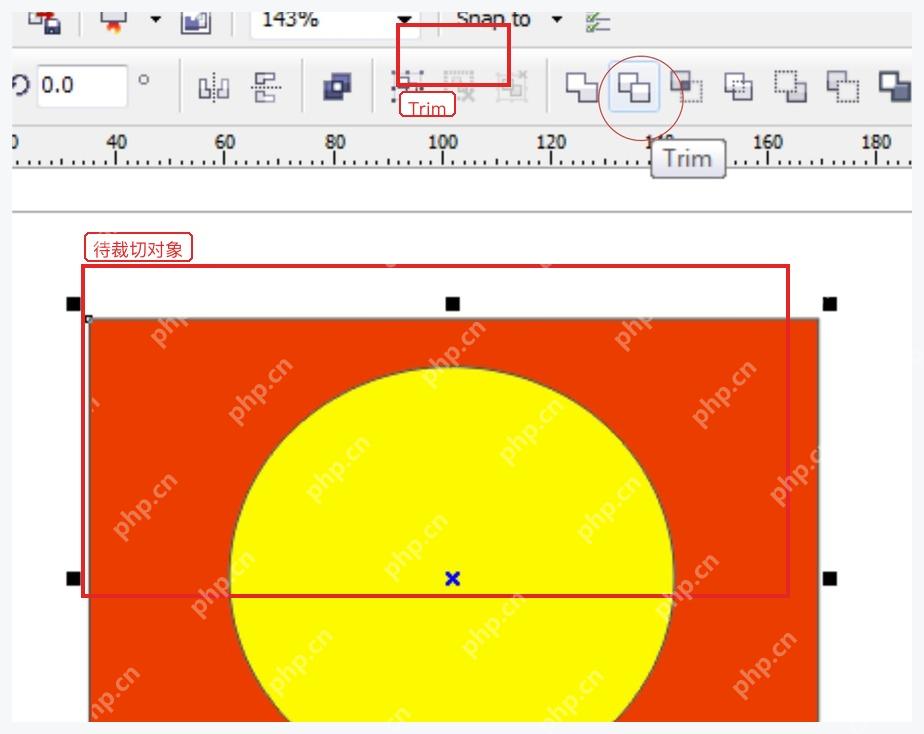
Task: Click the disabled Ungroup icon
Action: click(x=459, y=87)
